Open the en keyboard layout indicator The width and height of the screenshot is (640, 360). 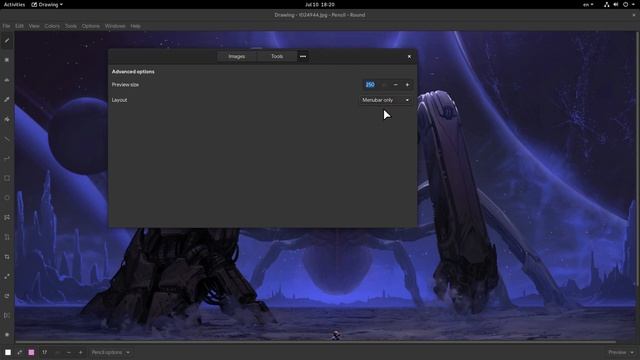[588, 4]
